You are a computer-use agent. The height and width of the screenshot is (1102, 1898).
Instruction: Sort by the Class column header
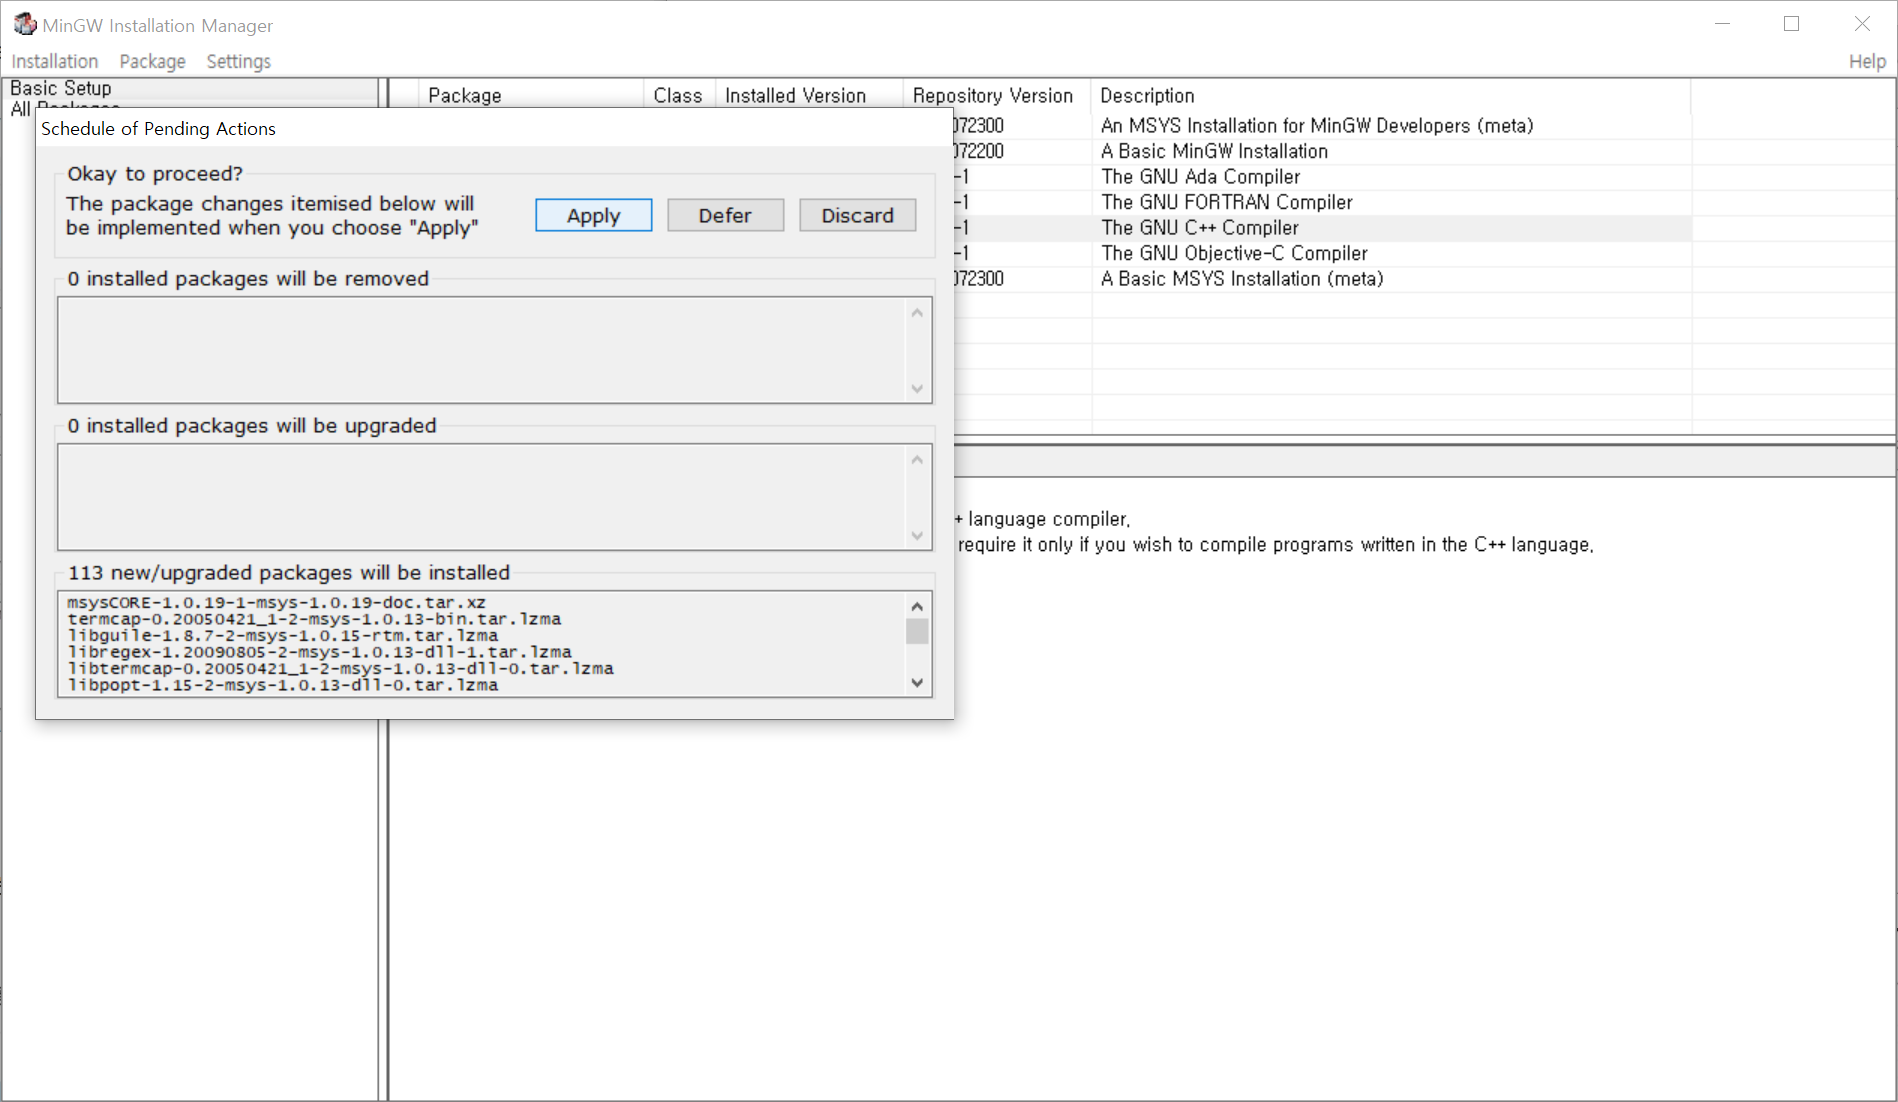coord(679,95)
